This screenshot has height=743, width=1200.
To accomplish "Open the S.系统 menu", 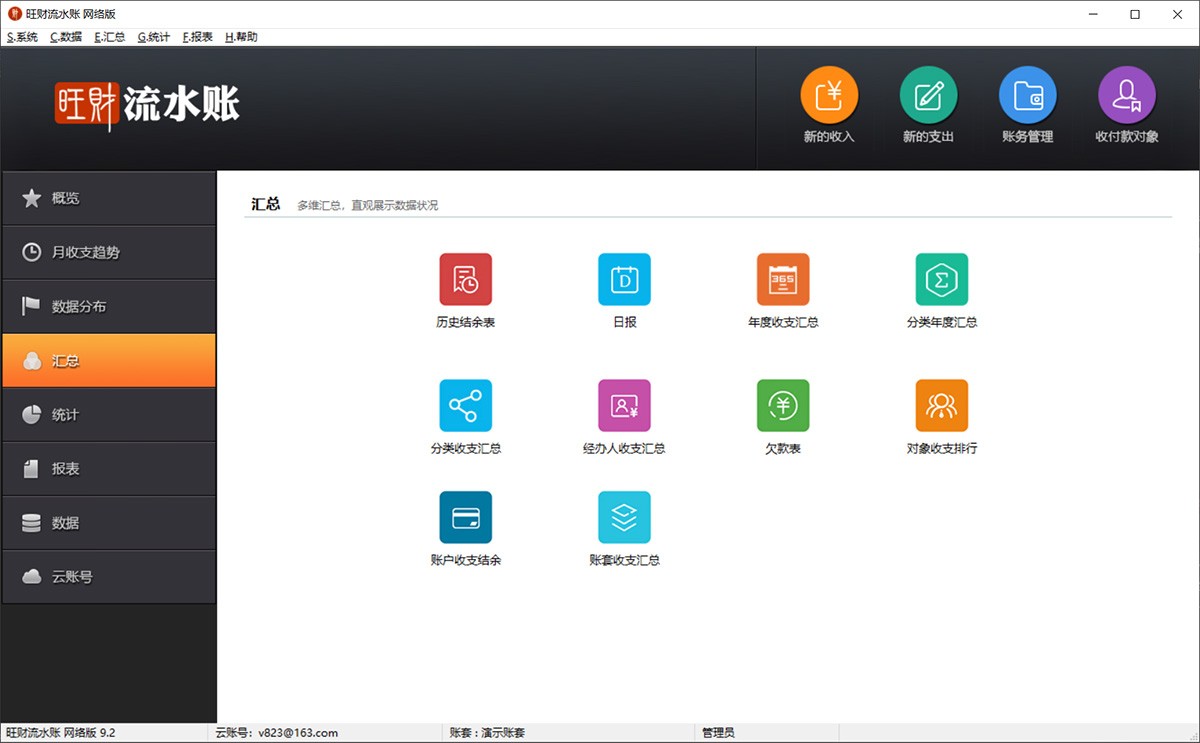I will [22, 37].
